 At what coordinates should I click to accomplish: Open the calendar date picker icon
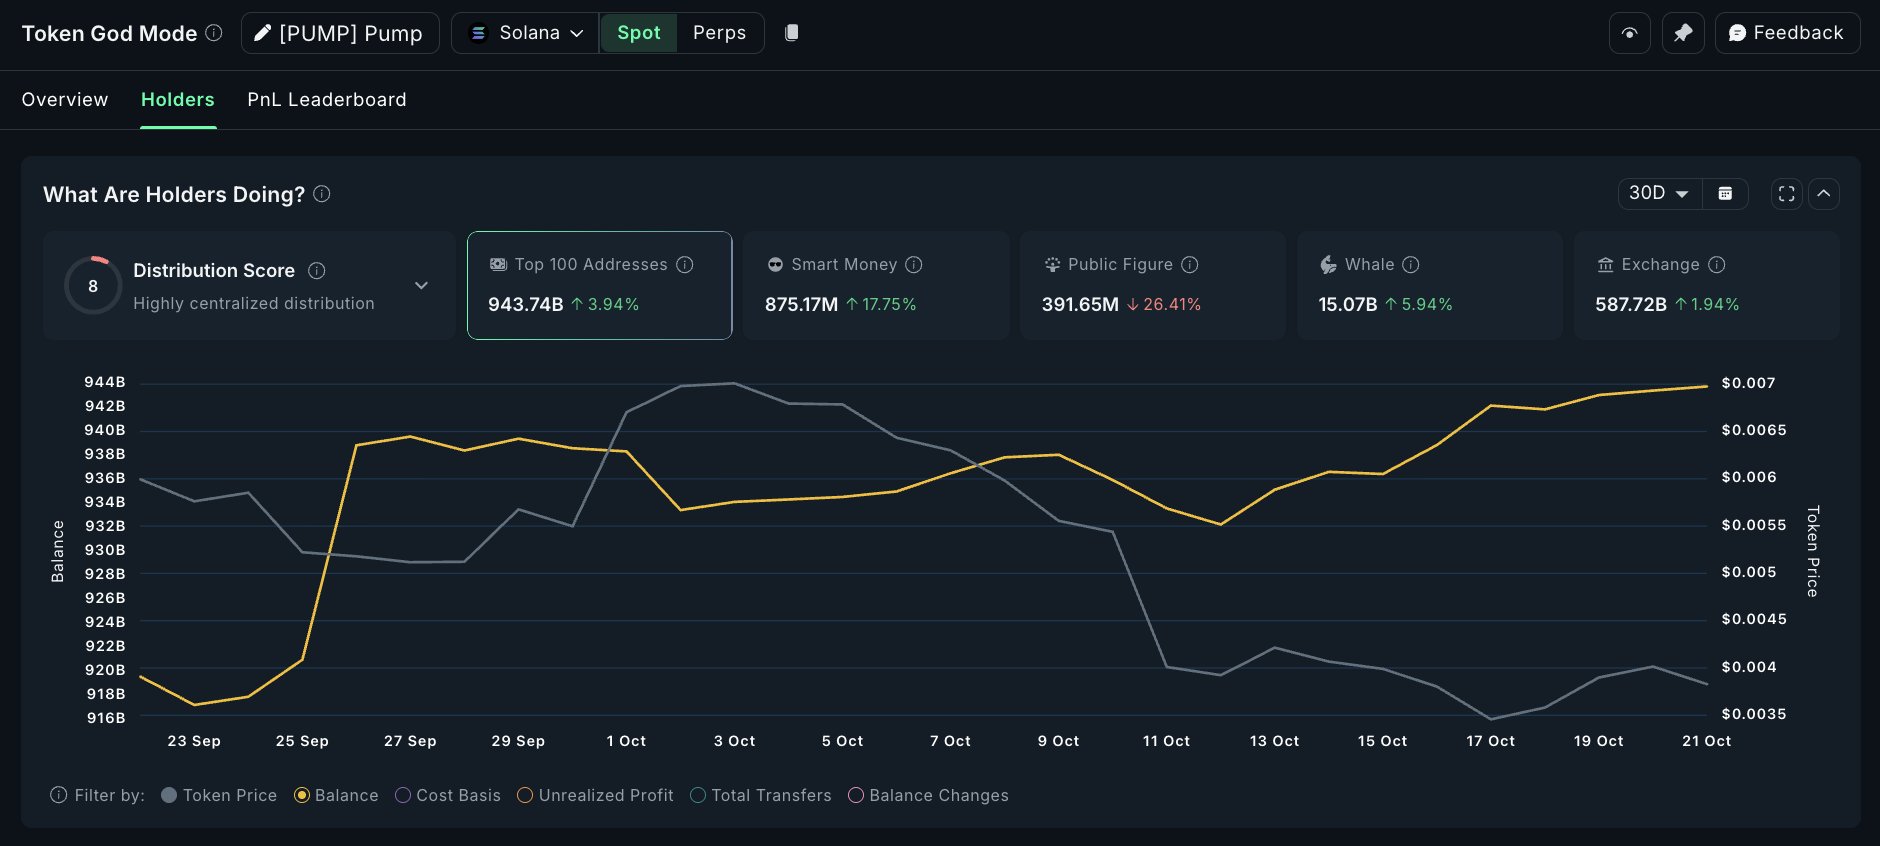point(1725,193)
